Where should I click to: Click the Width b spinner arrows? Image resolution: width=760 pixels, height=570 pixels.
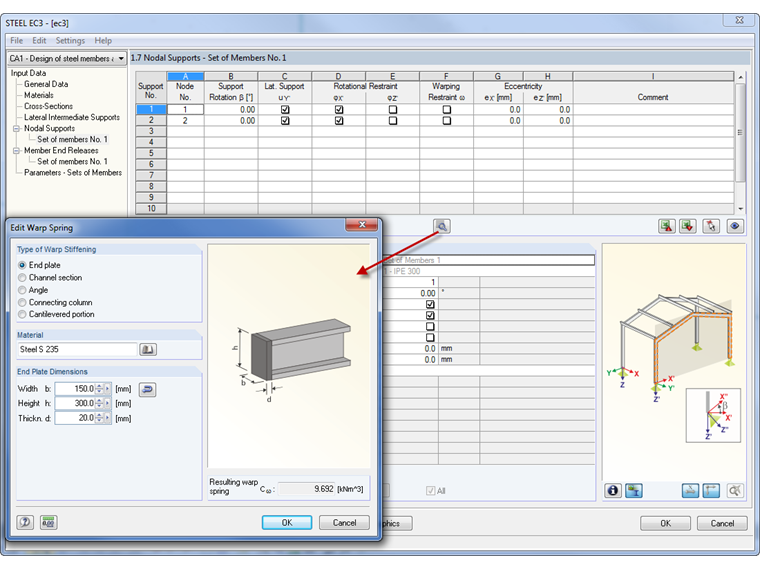click(x=99, y=389)
